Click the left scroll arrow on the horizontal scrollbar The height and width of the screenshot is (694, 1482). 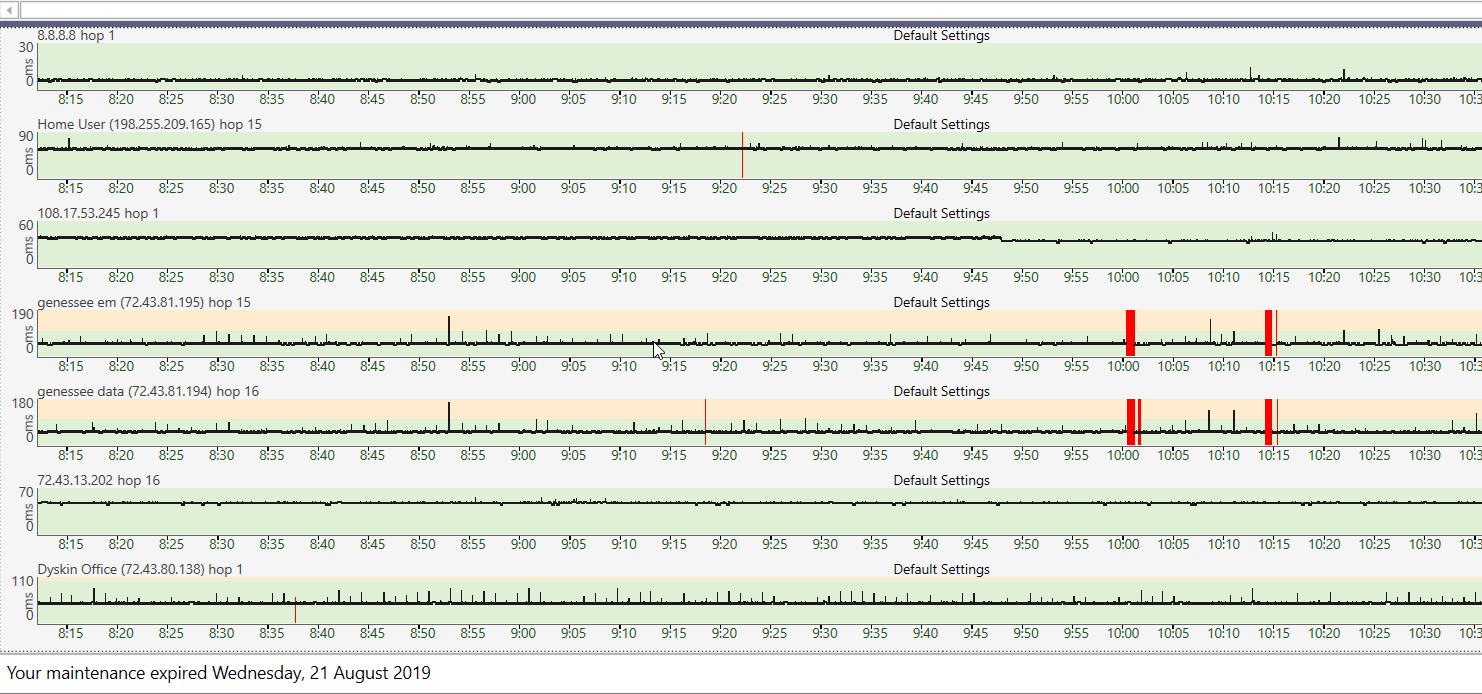click(x=11, y=10)
